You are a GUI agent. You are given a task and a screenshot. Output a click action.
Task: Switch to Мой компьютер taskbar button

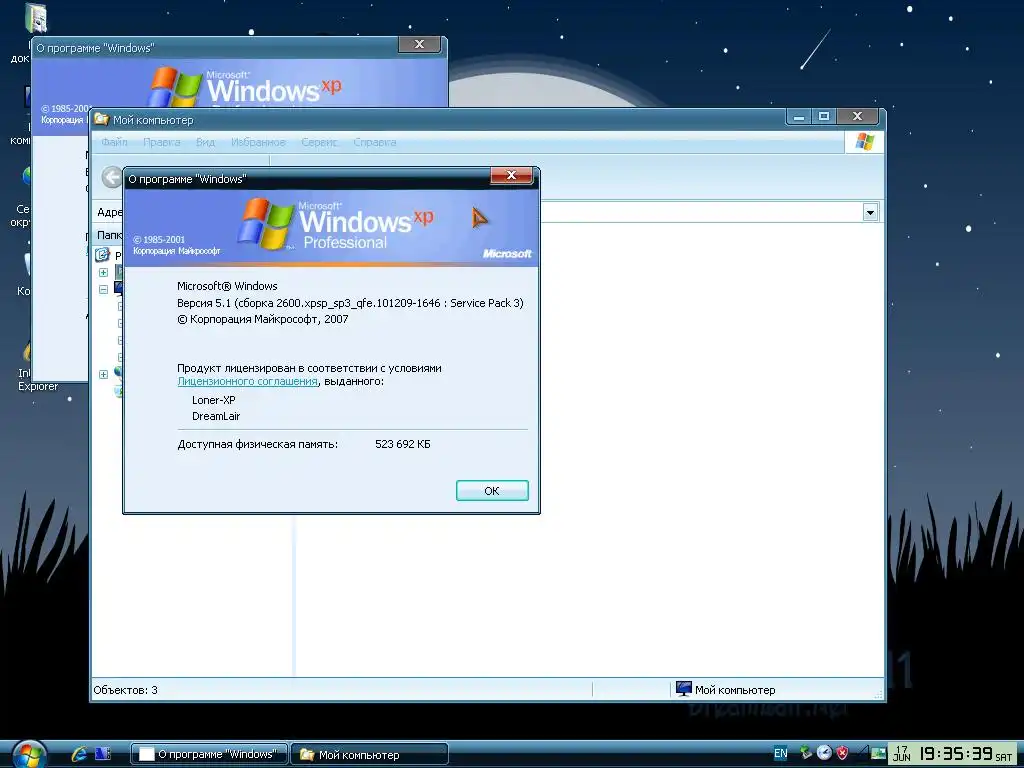(x=369, y=754)
